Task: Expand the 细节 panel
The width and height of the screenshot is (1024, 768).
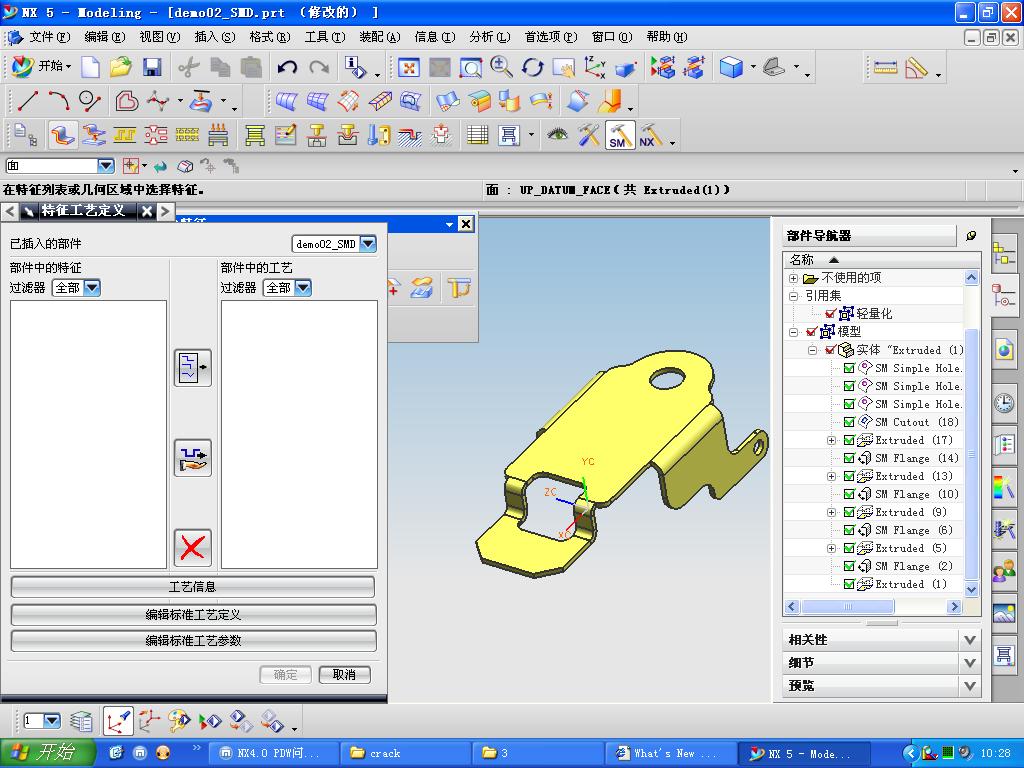Action: [x=970, y=663]
